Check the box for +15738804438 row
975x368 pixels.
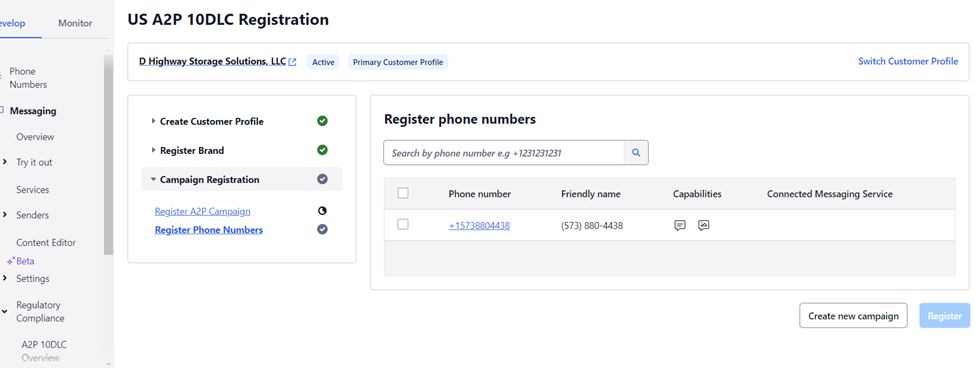(403, 224)
